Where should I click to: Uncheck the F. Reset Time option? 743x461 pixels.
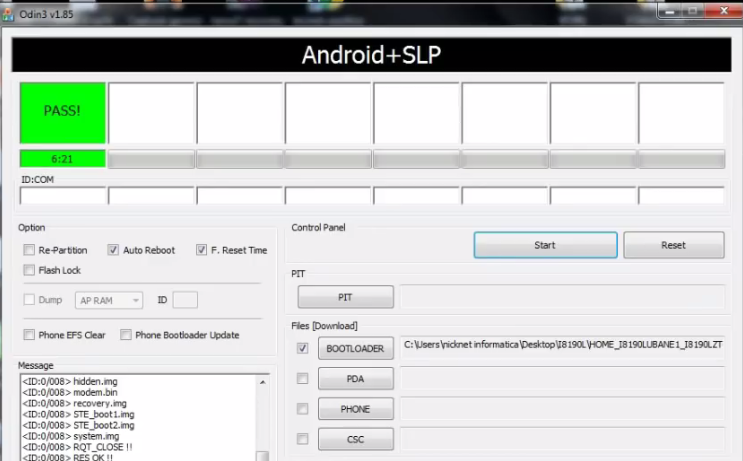coord(201,250)
